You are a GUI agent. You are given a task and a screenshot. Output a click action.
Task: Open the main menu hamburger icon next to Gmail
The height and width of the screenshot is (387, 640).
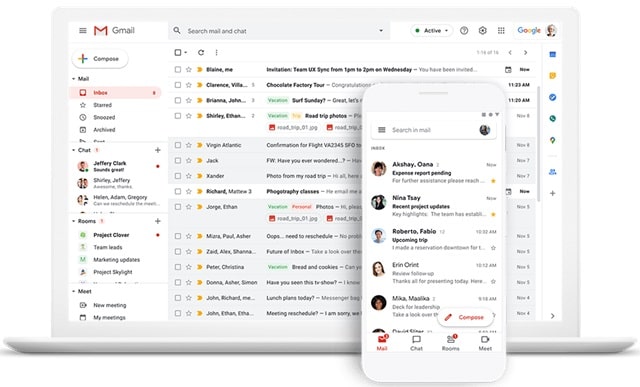[83, 31]
